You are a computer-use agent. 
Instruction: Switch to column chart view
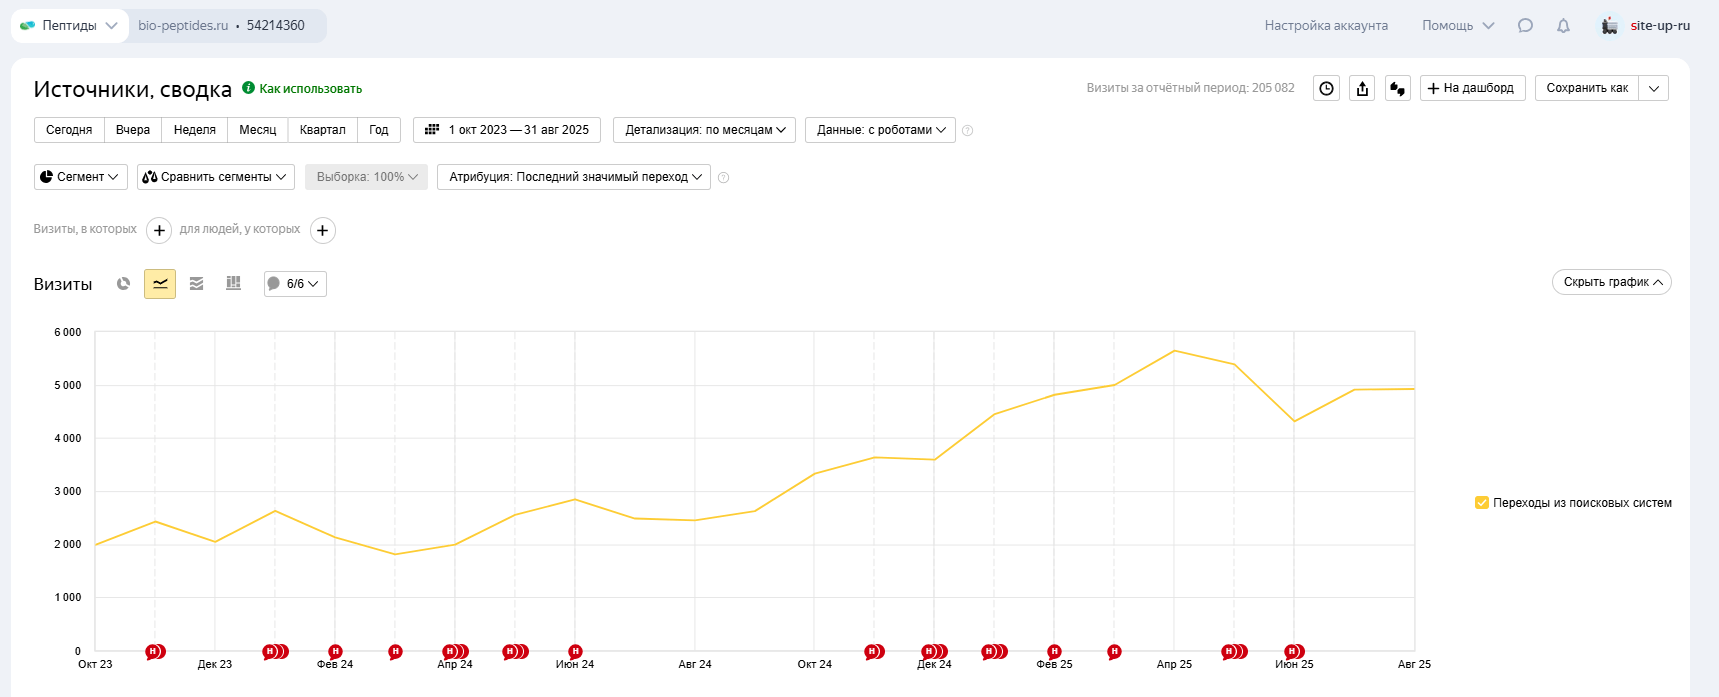click(x=234, y=284)
